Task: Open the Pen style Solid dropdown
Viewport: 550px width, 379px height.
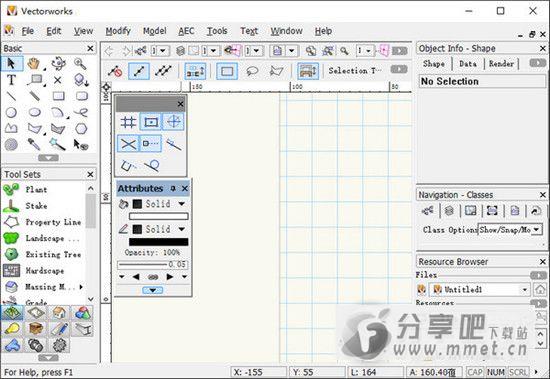Action: coord(182,229)
